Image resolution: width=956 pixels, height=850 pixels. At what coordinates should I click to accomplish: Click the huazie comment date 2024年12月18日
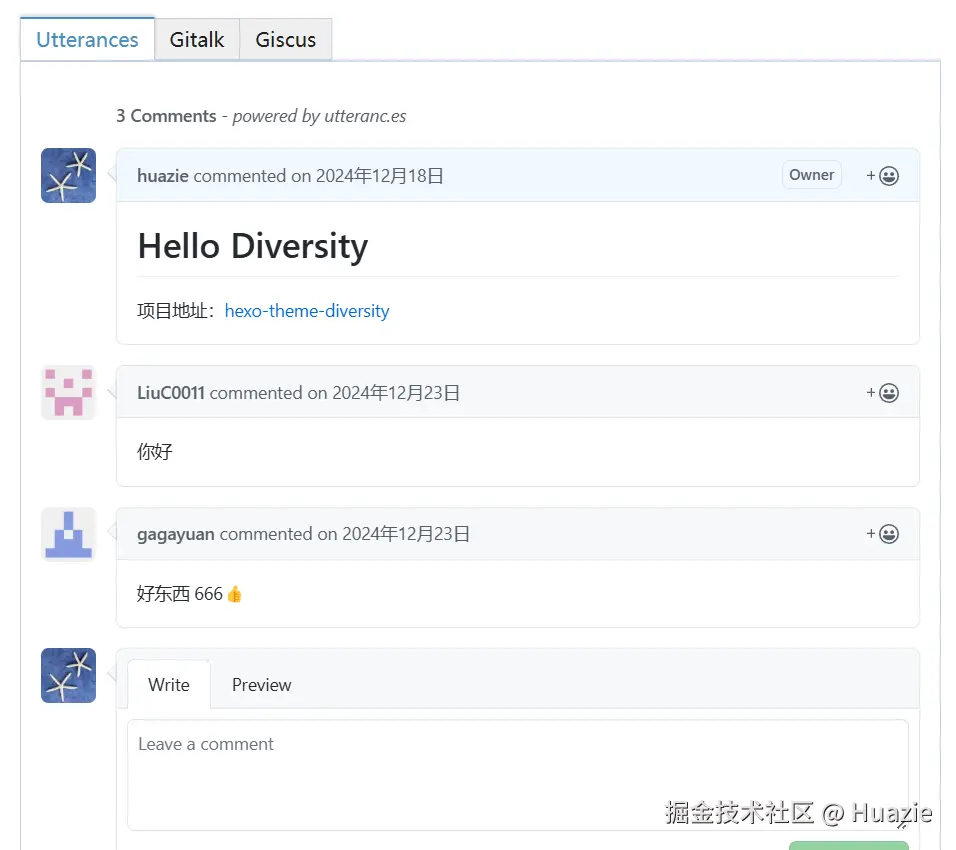379,176
